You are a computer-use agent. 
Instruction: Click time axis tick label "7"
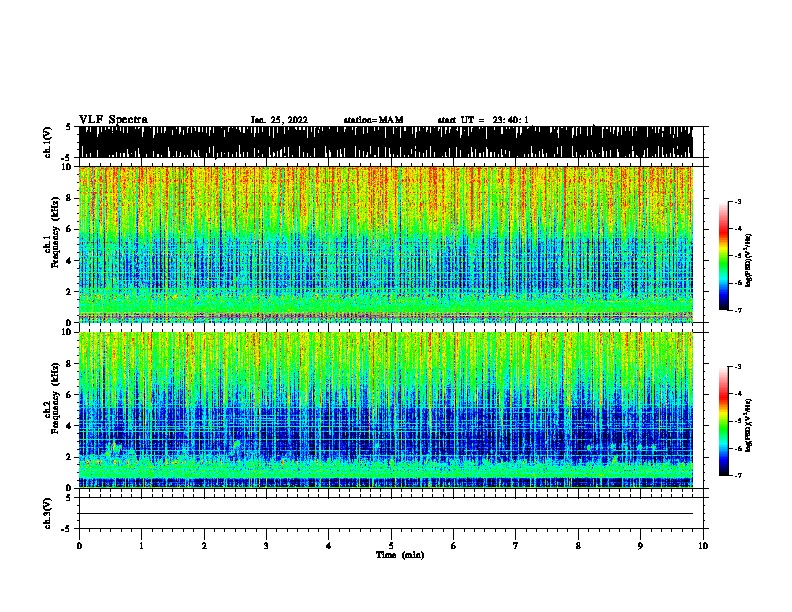point(516,546)
